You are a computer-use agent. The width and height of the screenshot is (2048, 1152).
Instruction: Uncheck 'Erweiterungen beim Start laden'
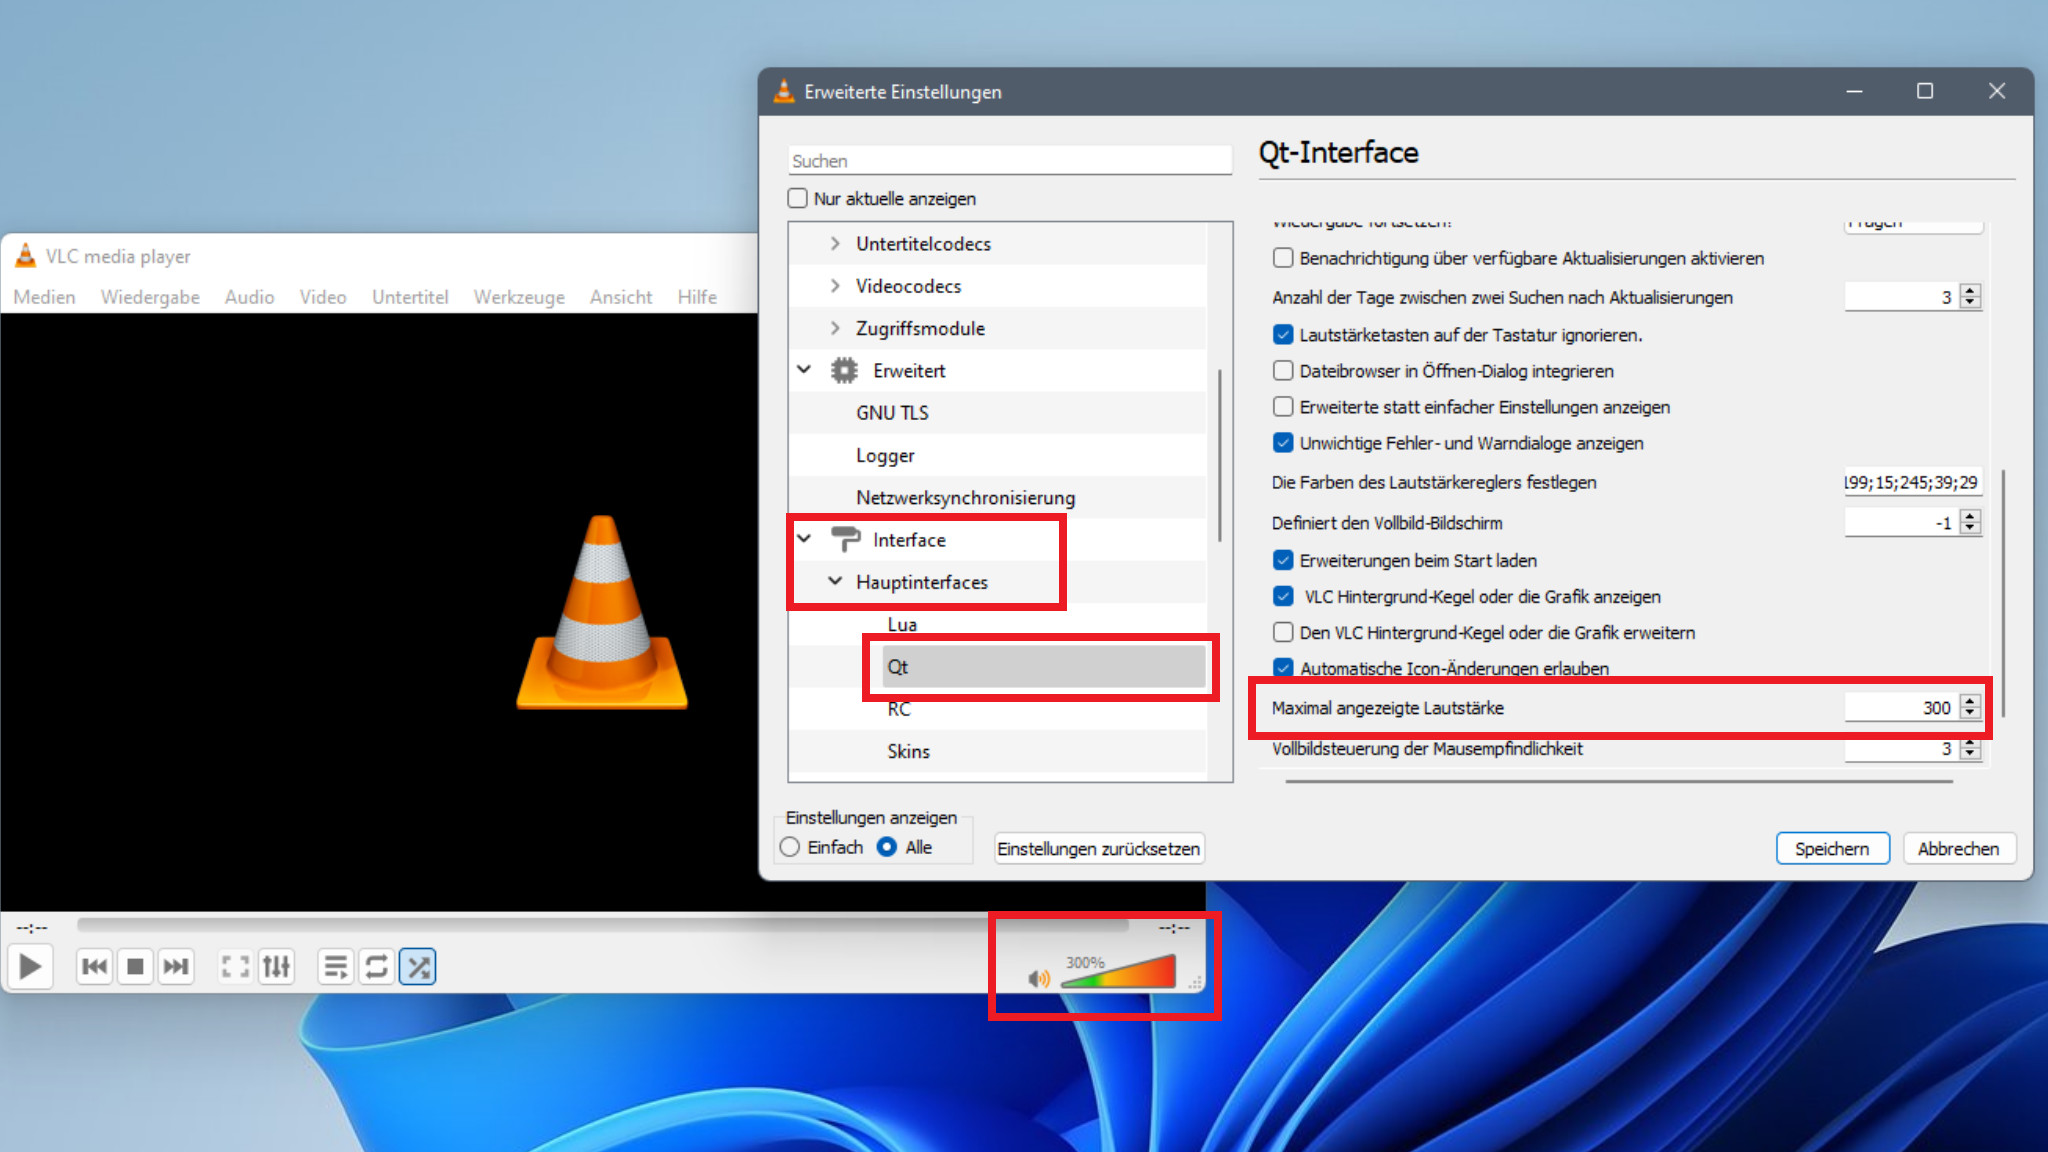(x=1283, y=560)
